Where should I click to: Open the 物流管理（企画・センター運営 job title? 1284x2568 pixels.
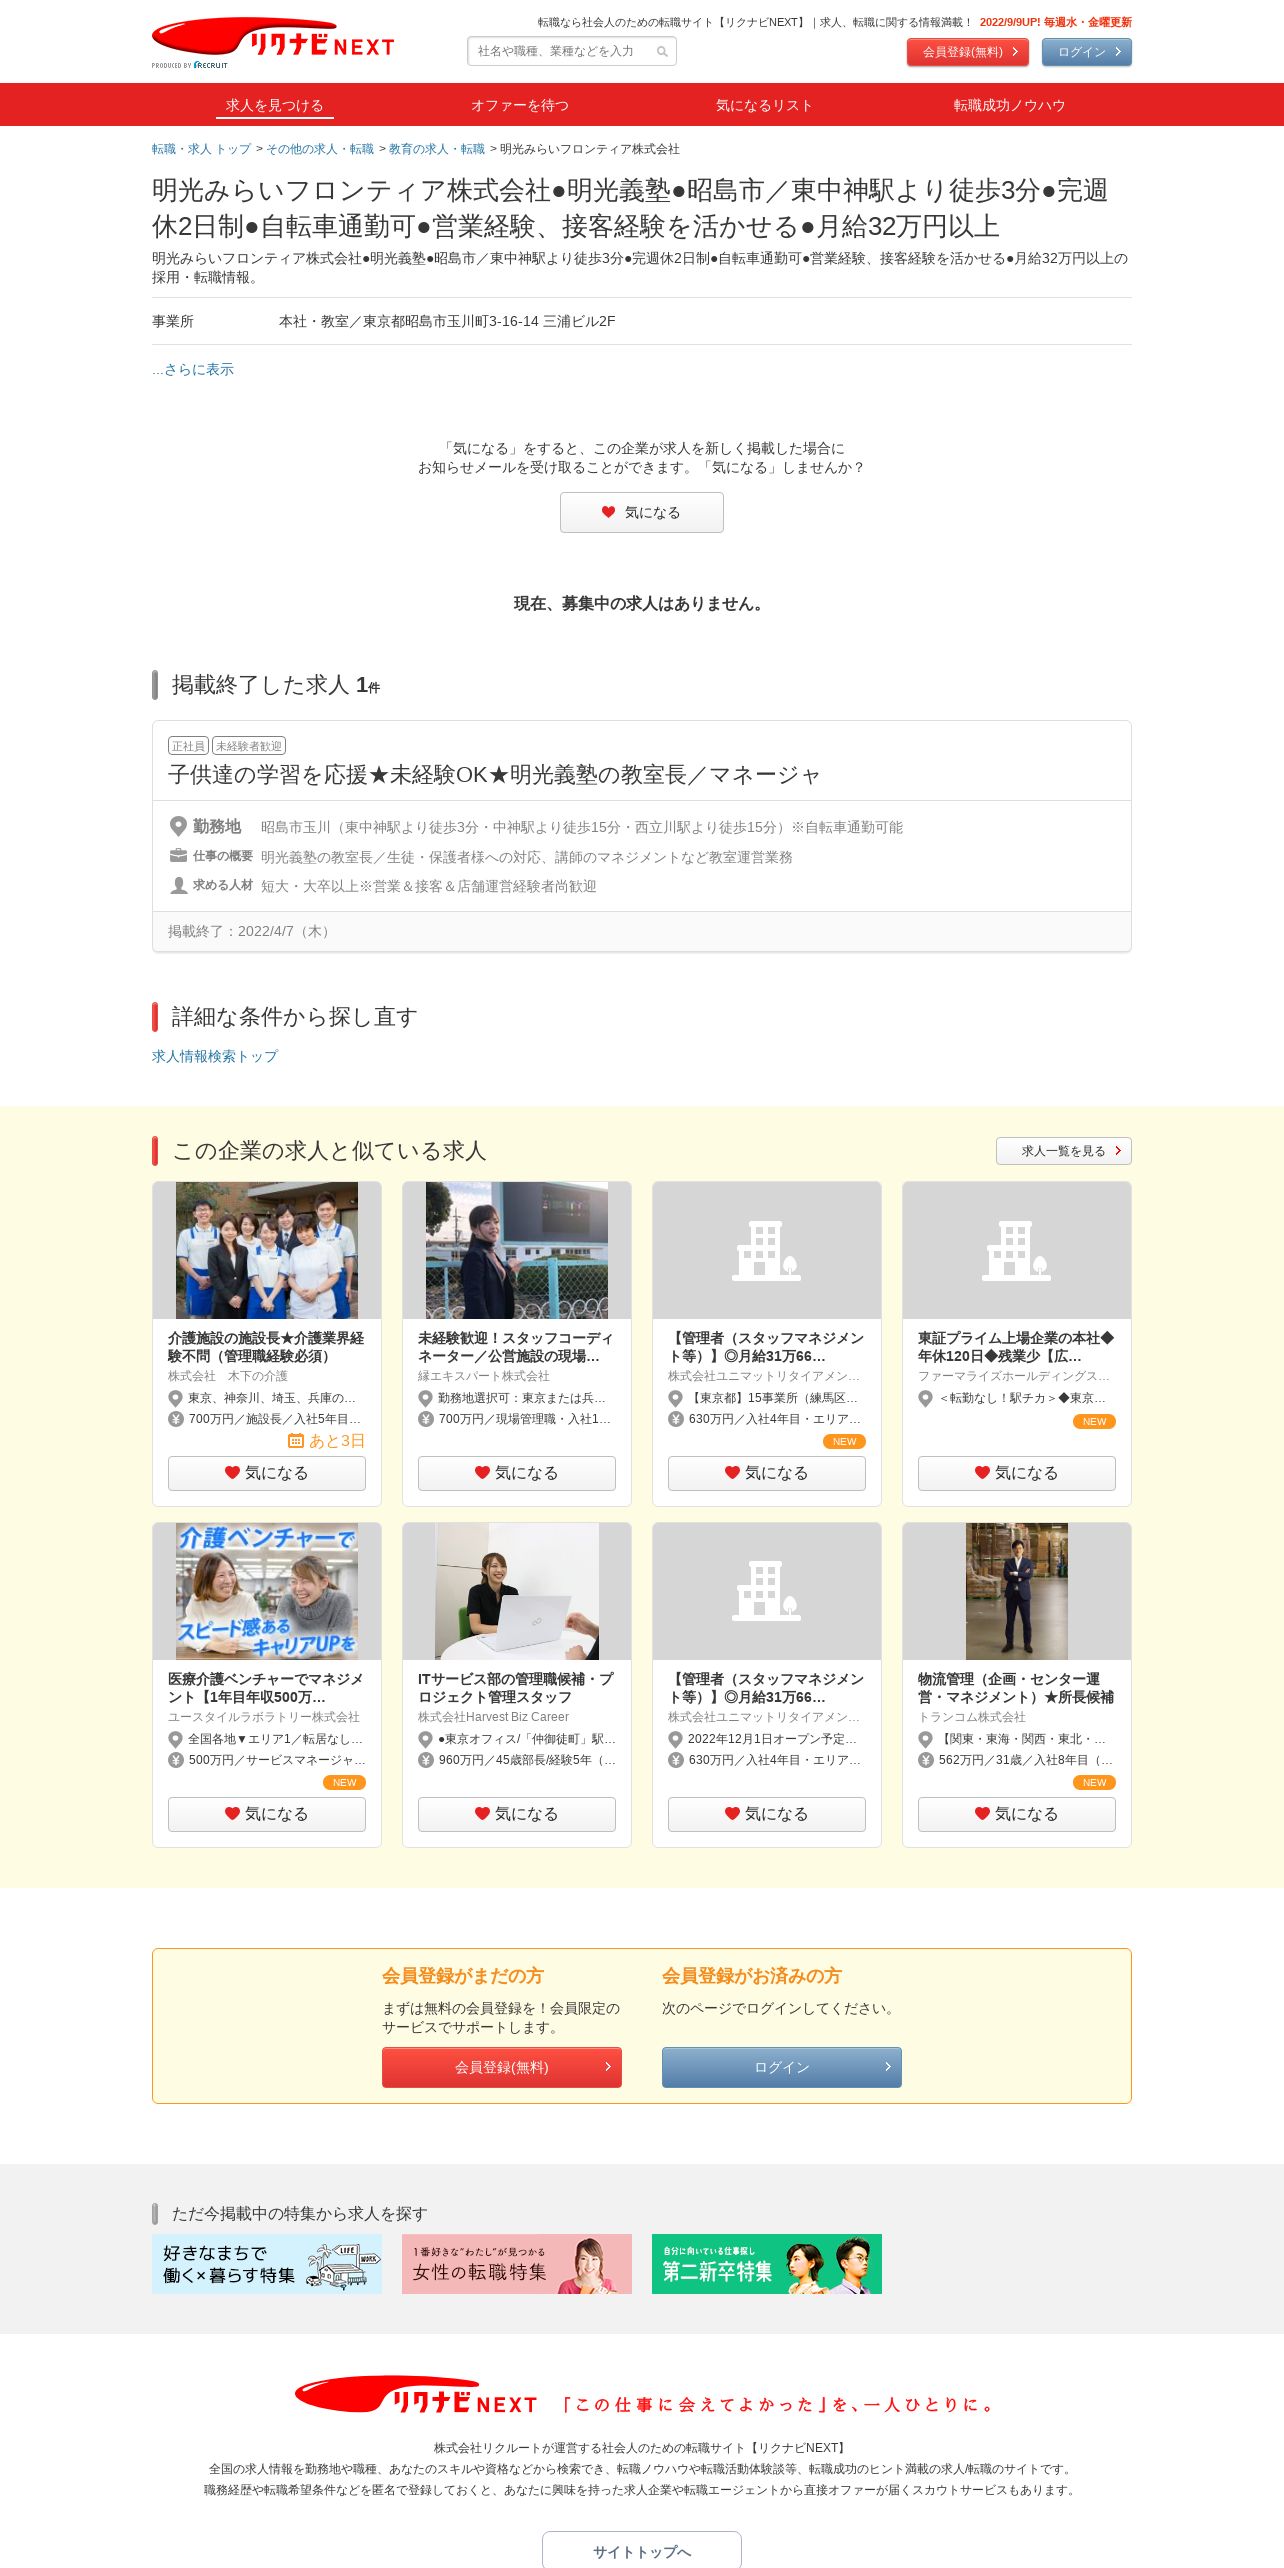click(x=1016, y=1688)
